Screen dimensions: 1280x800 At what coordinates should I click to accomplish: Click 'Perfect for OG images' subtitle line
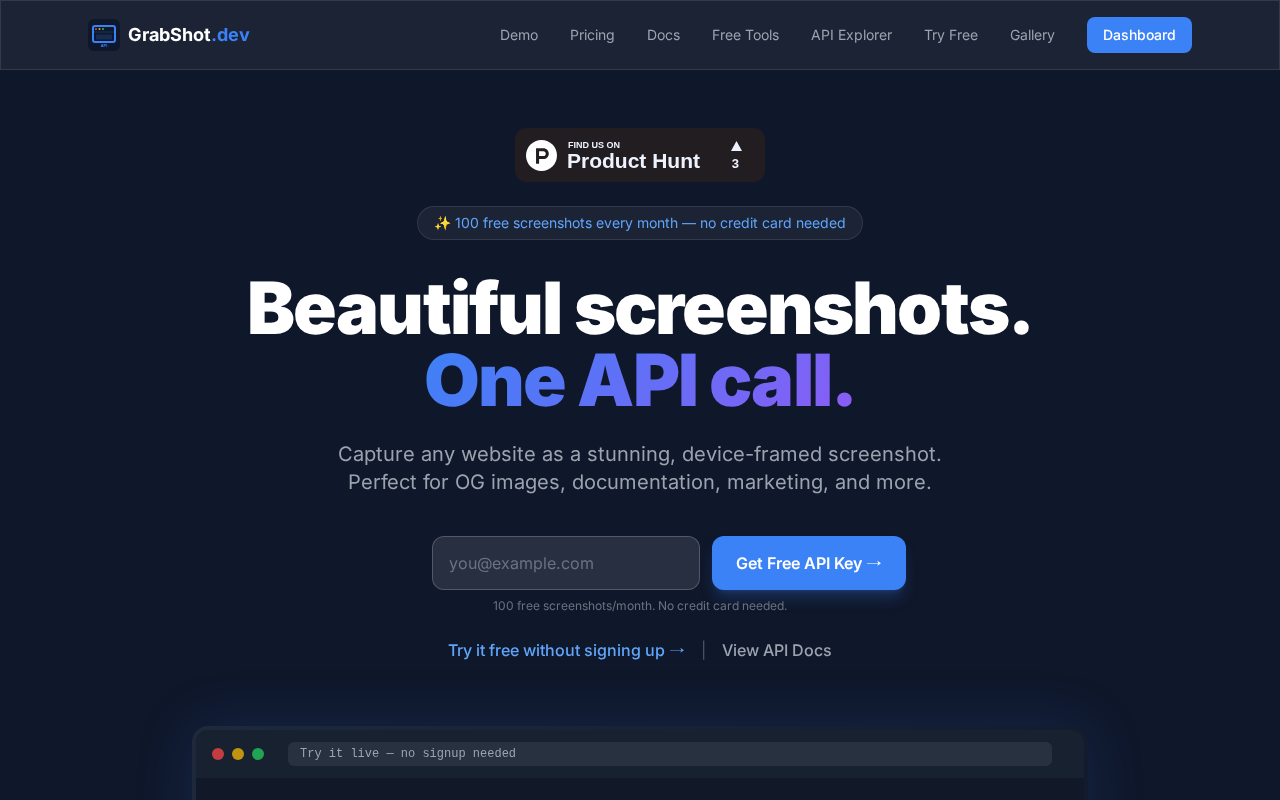coord(640,482)
